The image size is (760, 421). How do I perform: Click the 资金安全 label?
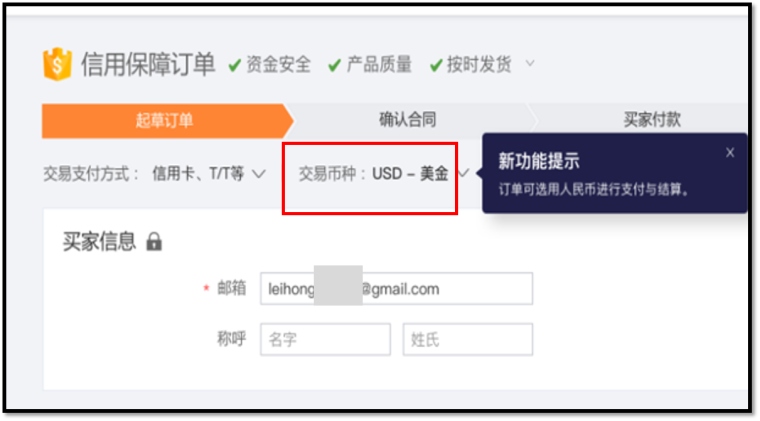click(x=279, y=64)
